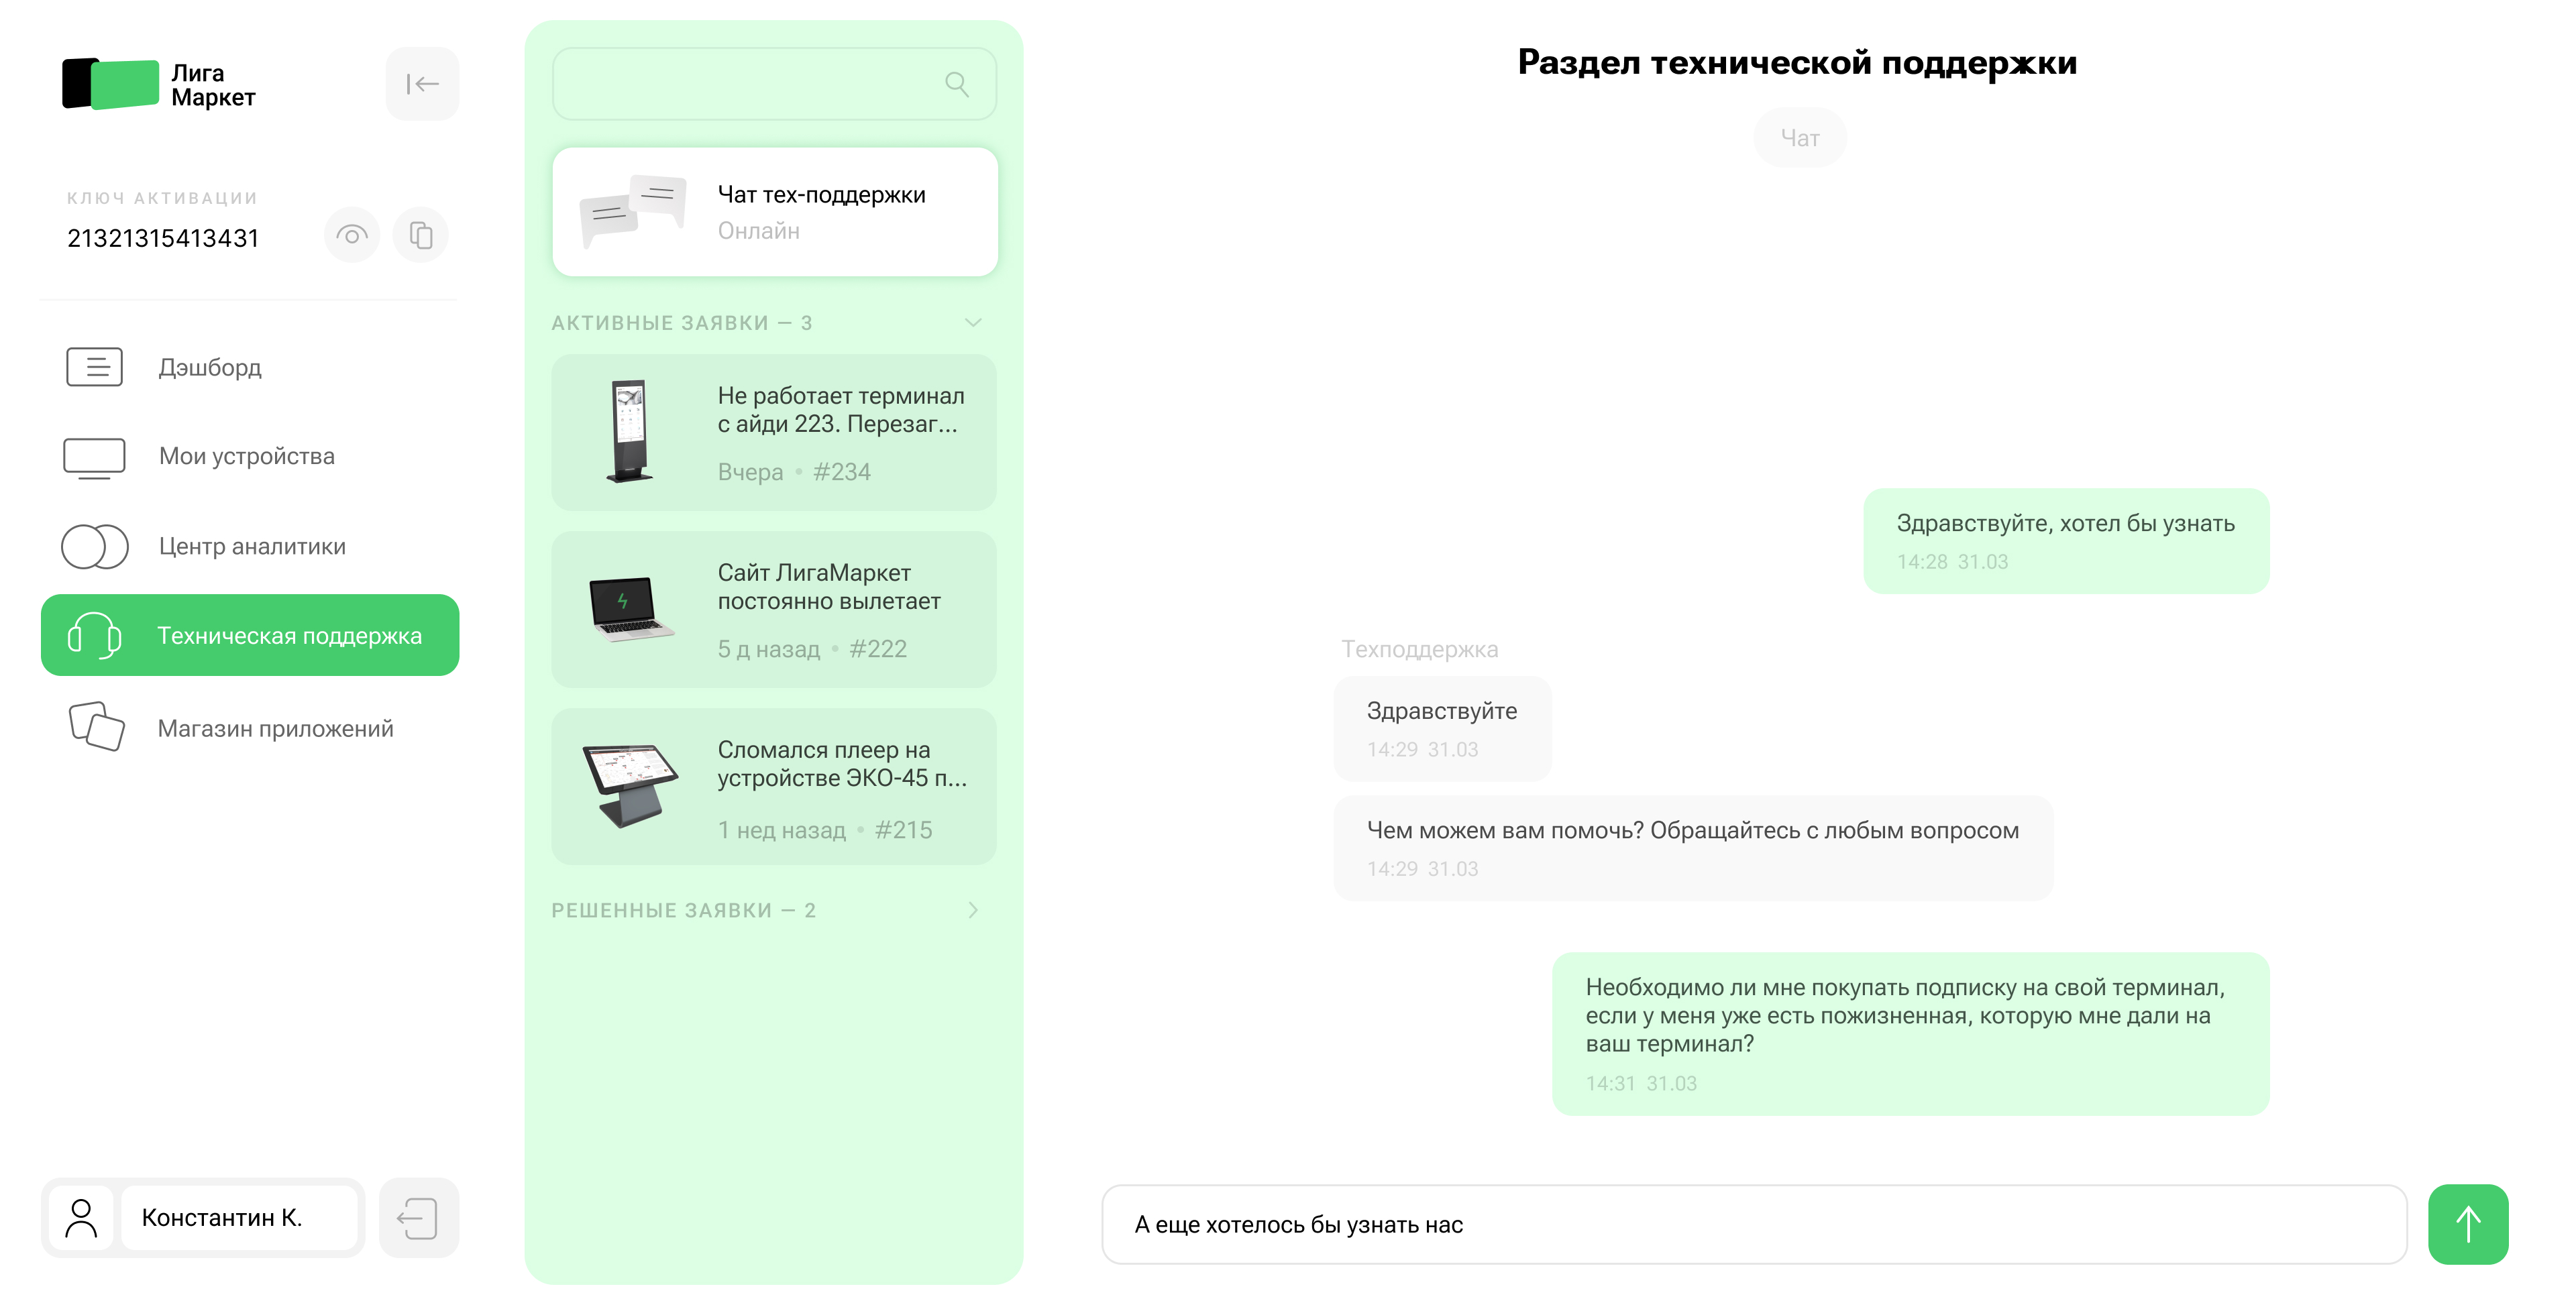This screenshot has height=1305, width=2576.
Task: Open Центр аналитики via its icon
Action: [94, 547]
